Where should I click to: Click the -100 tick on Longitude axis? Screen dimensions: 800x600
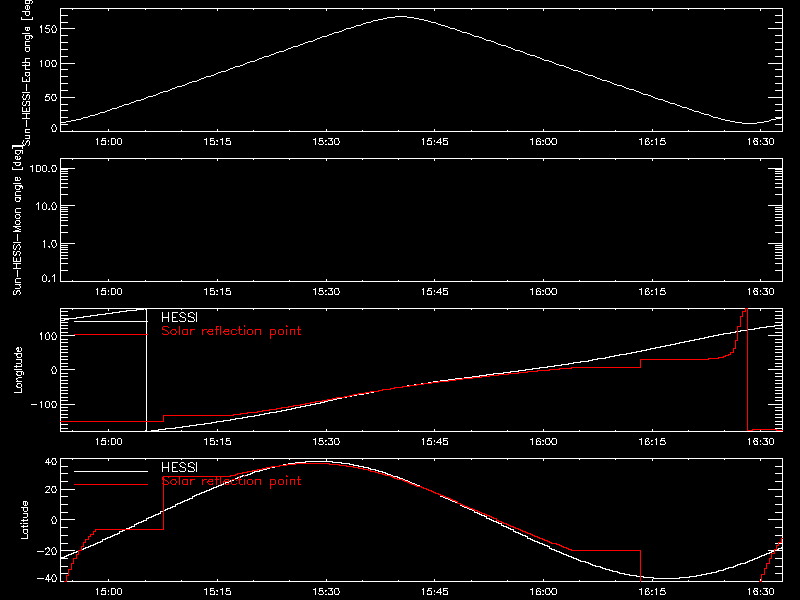click(44, 404)
